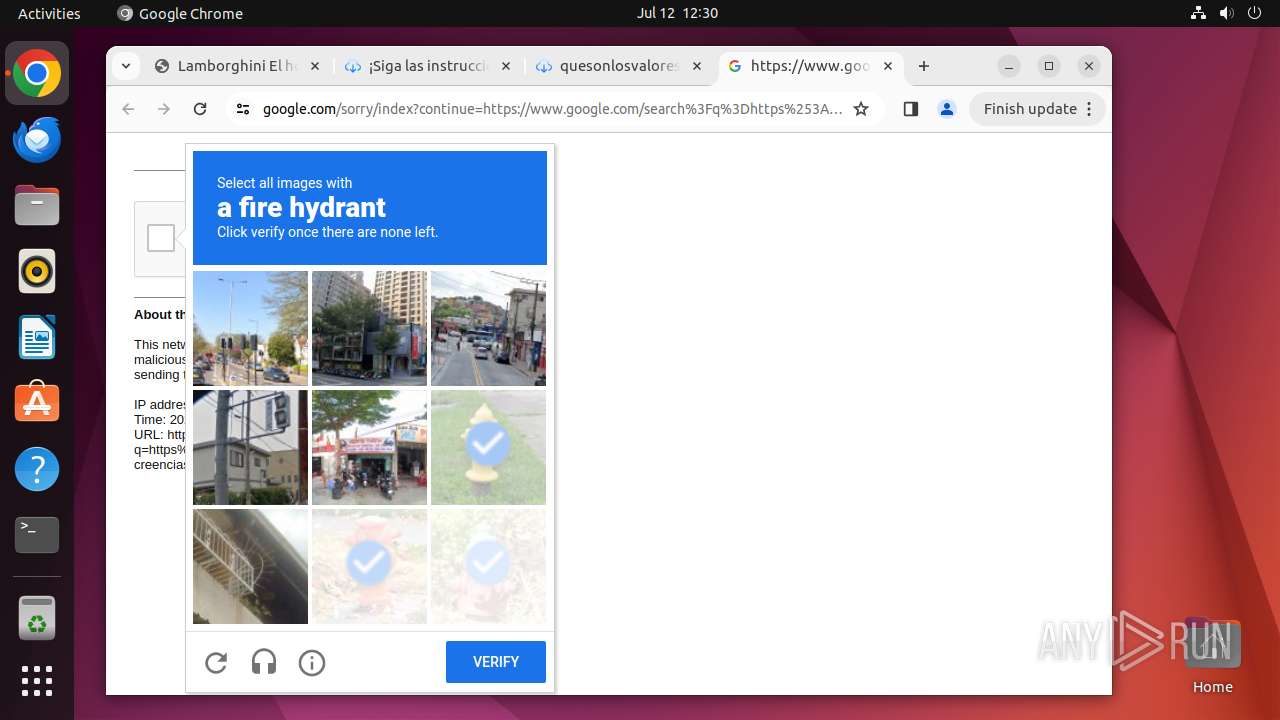The height and width of the screenshot is (720, 1280).
Task: Open Ubuntu Software from the dock
Action: coord(37,403)
